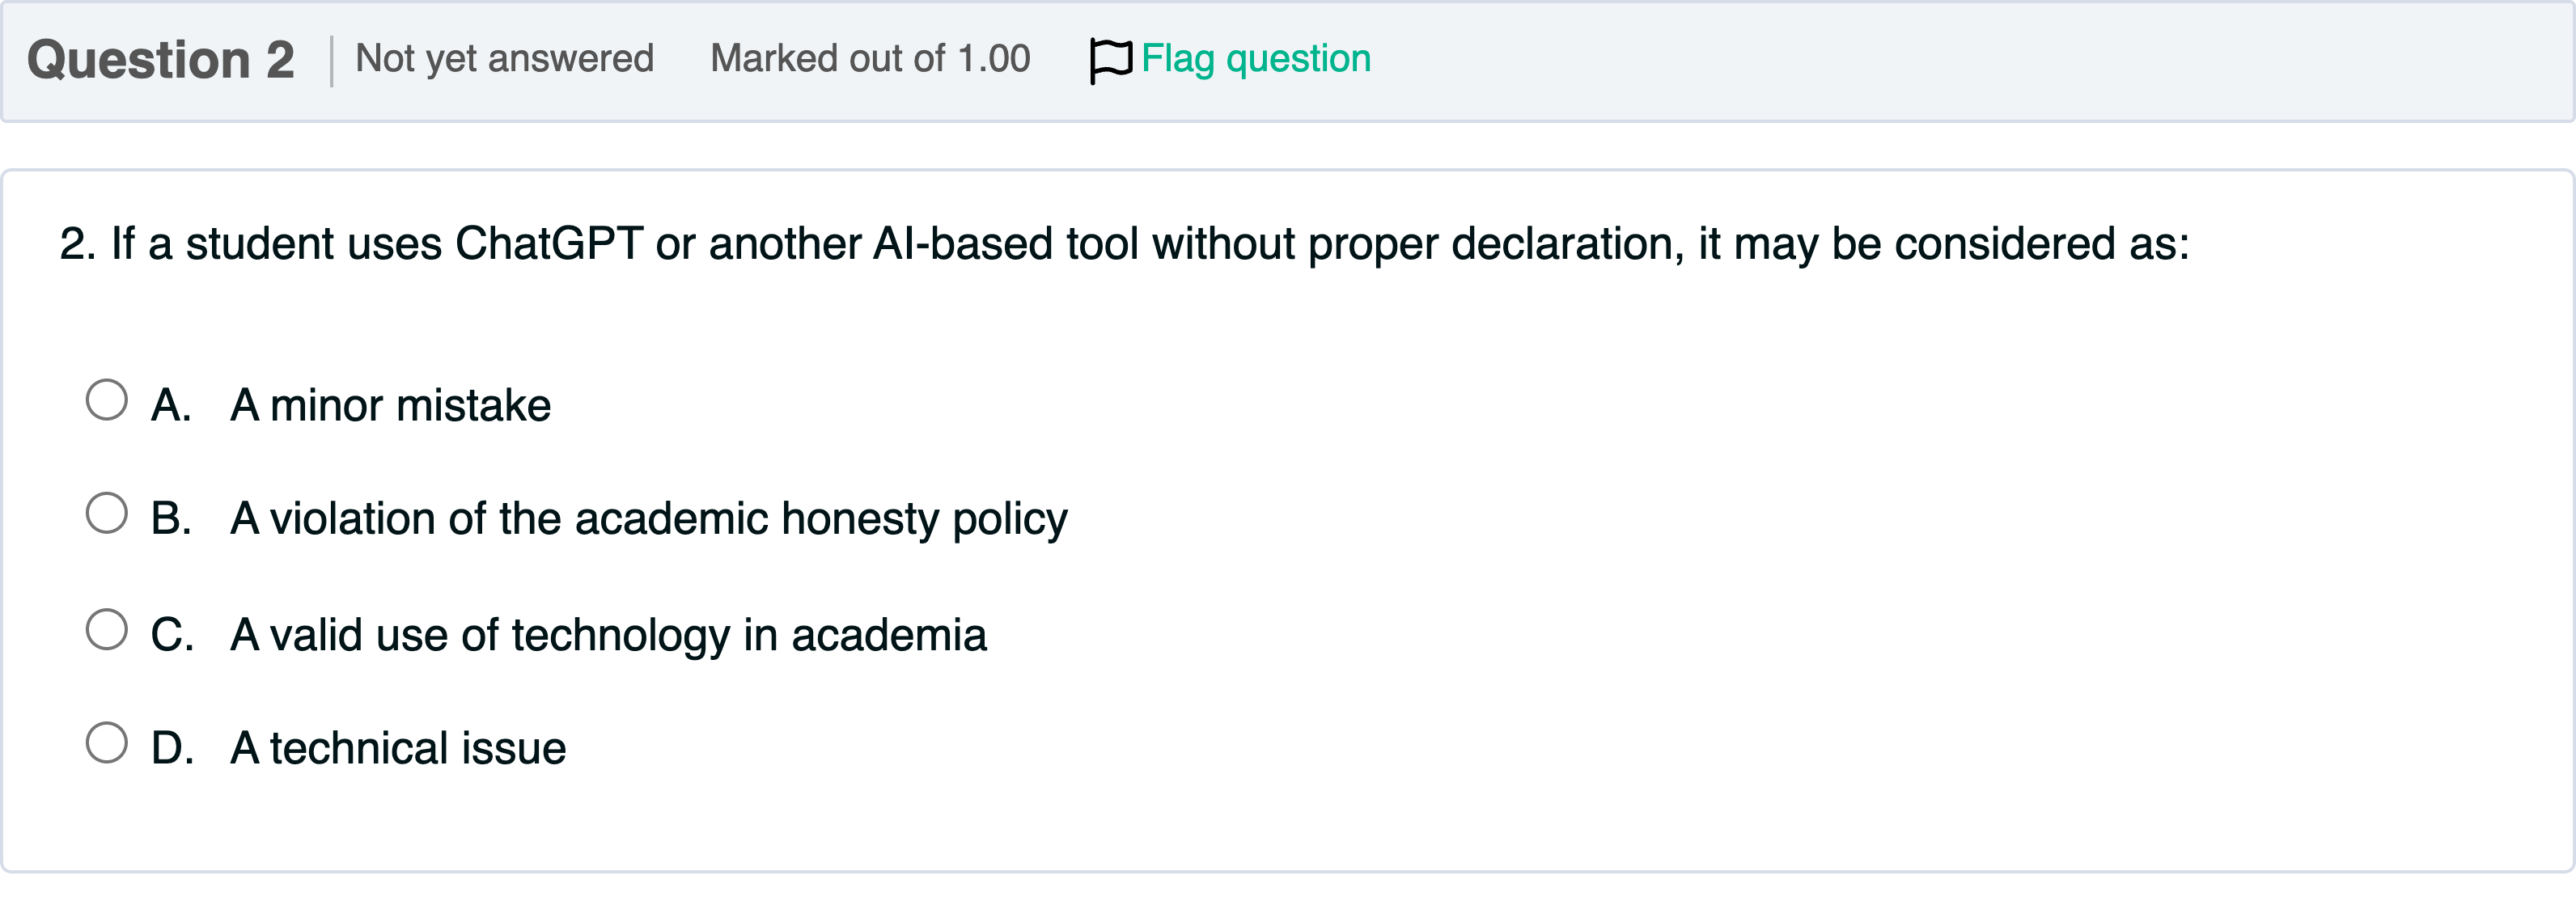Click the letter 'A.' option label

(171, 406)
